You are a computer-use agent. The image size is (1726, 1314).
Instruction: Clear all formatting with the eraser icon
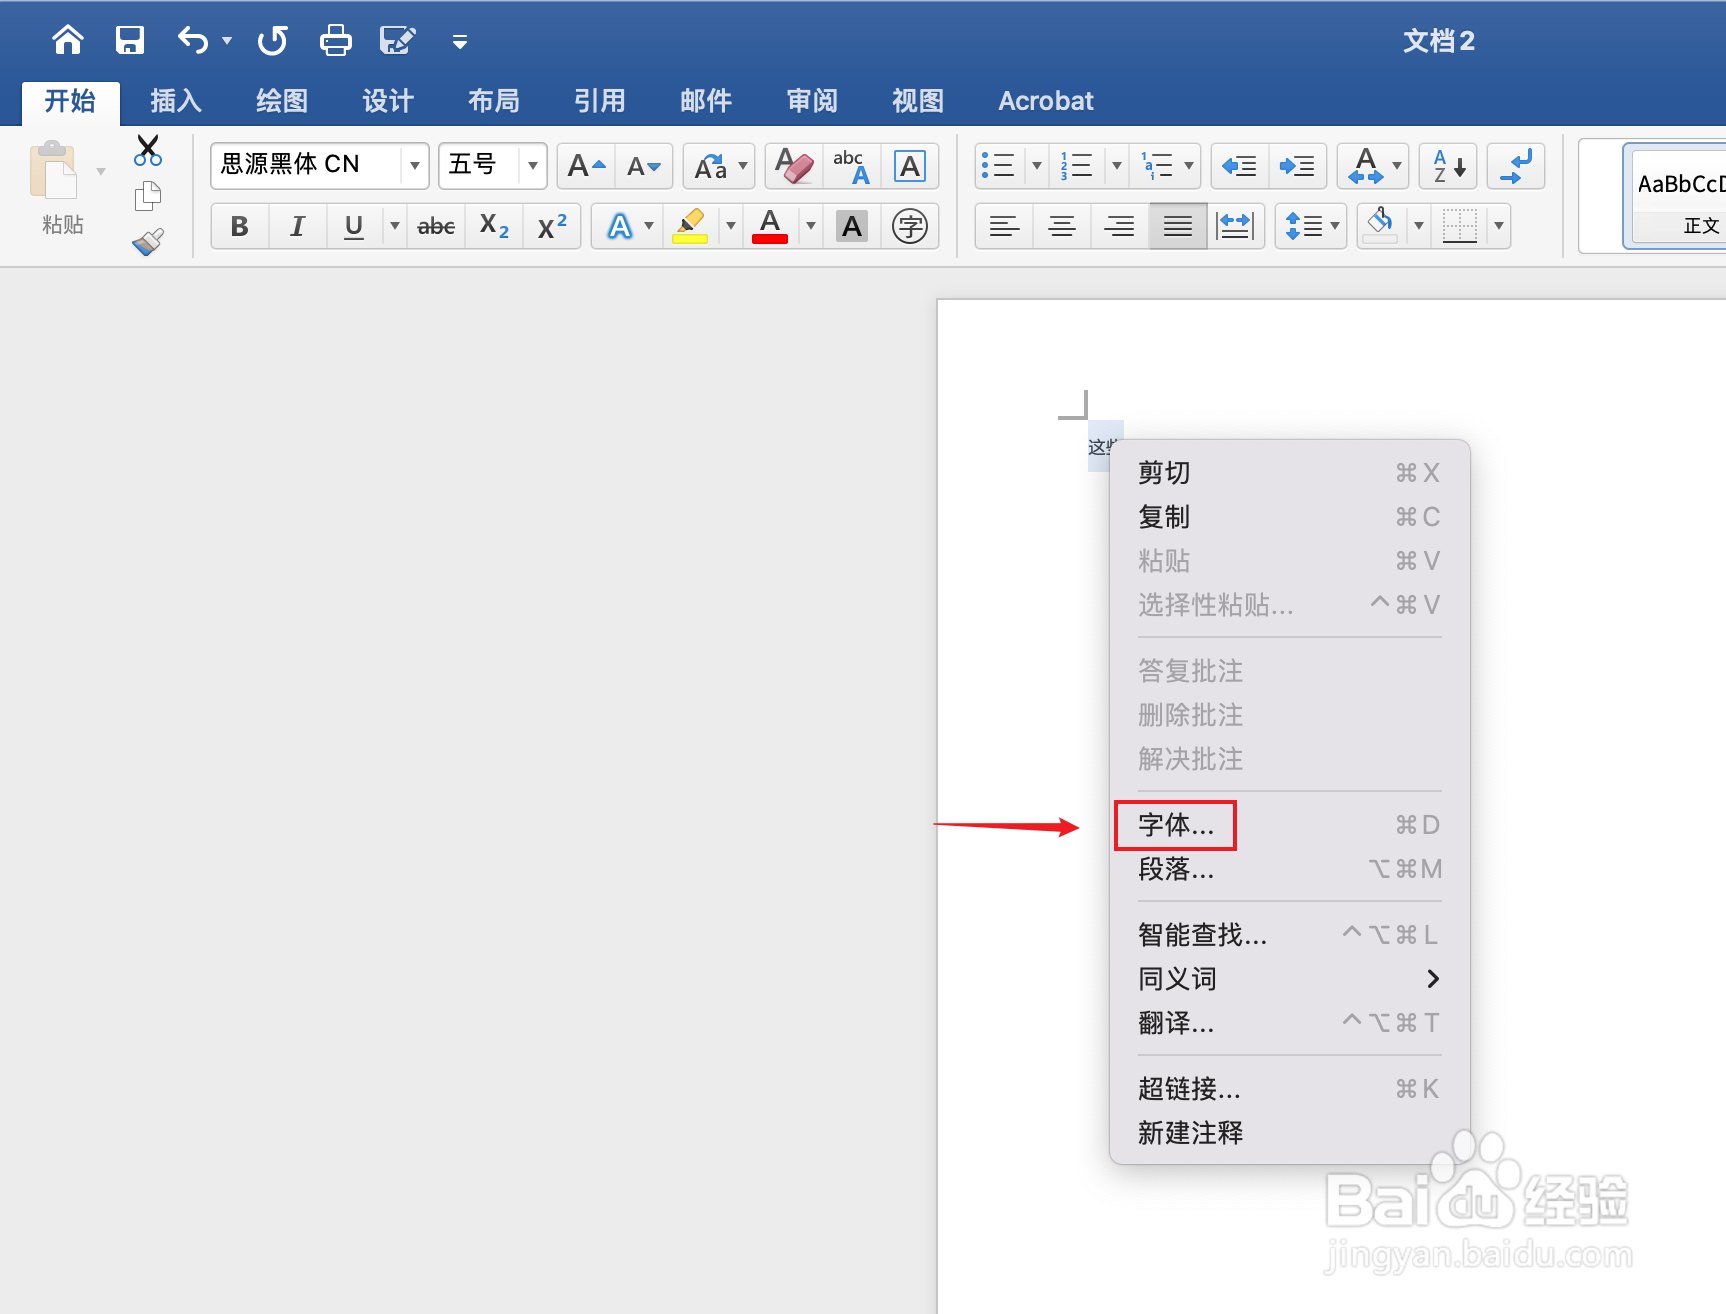click(x=794, y=166)
